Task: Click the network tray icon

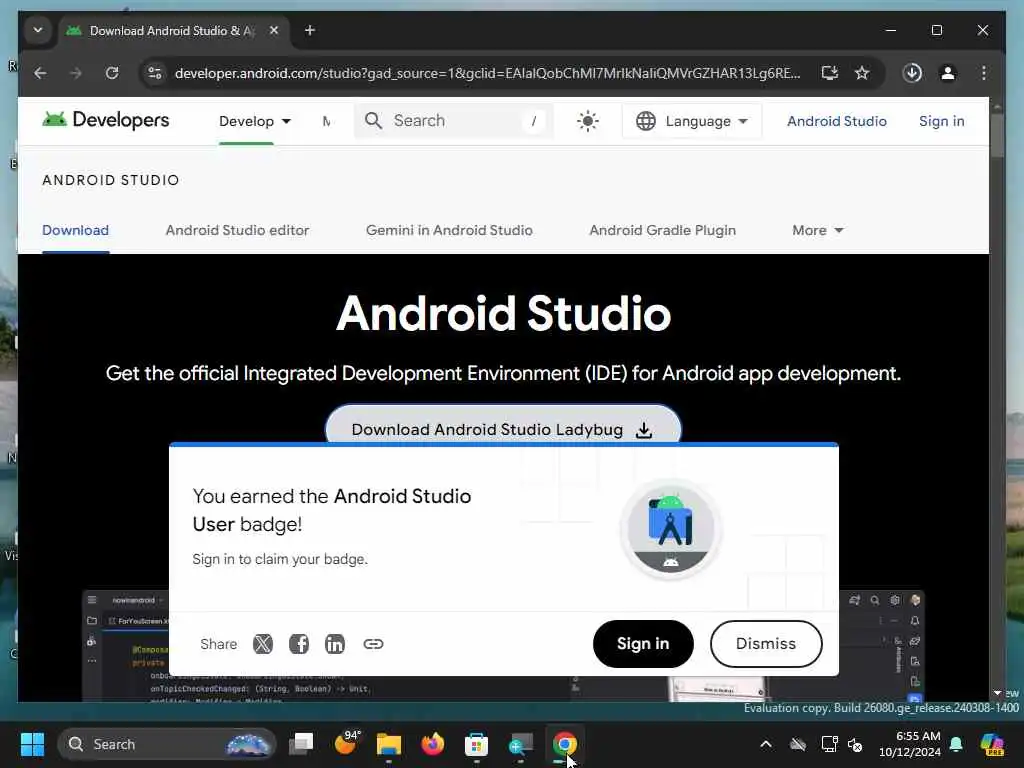Action: 829,744
